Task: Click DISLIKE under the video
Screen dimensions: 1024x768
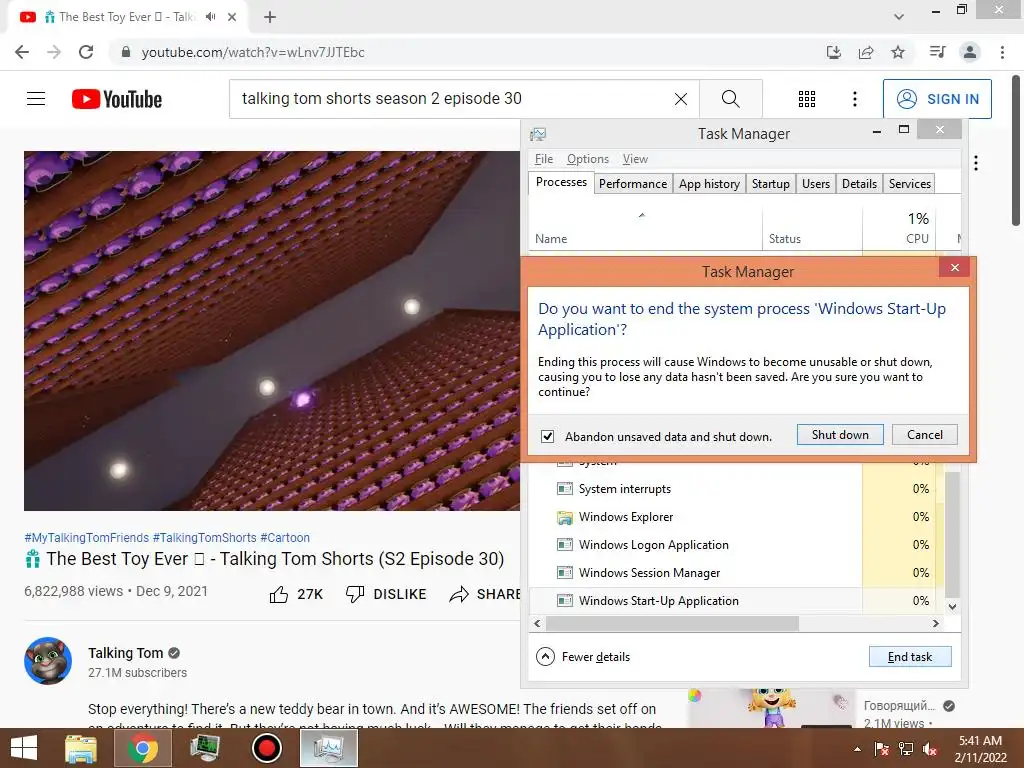Action: (x=386, y=594)
